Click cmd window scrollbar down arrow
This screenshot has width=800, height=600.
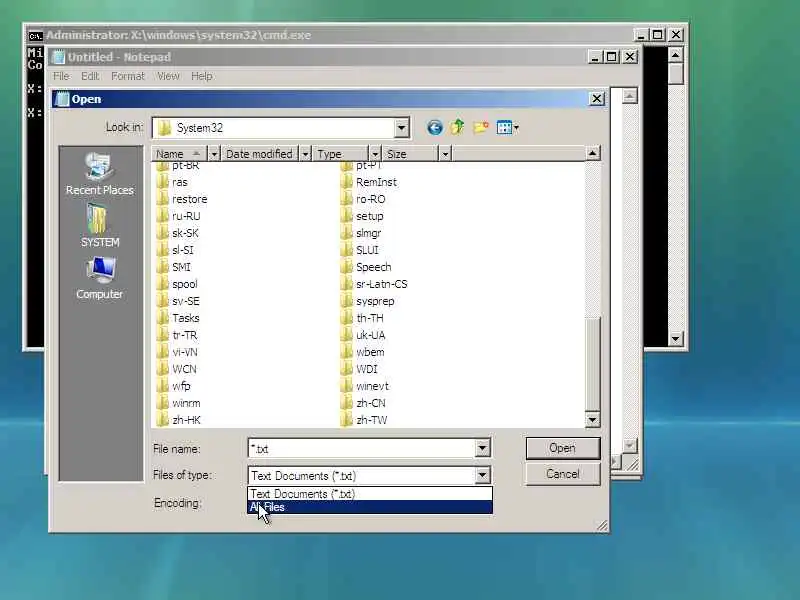[676, 338]
